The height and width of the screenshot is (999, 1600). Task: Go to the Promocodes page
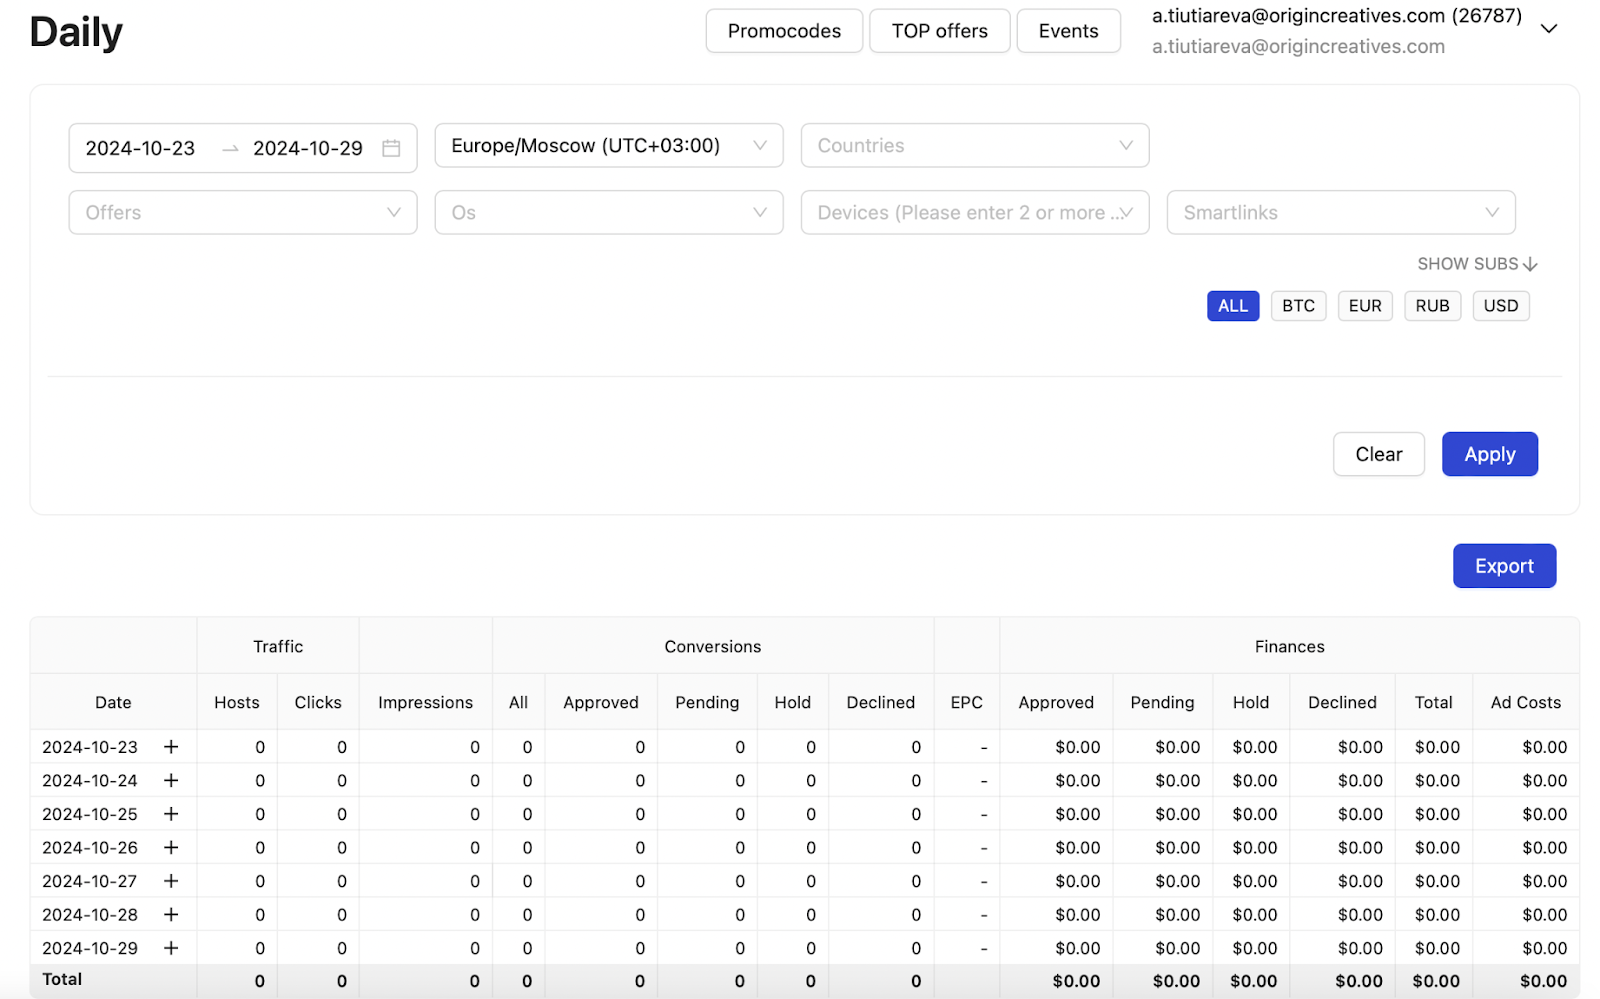[x=784, y=31]
